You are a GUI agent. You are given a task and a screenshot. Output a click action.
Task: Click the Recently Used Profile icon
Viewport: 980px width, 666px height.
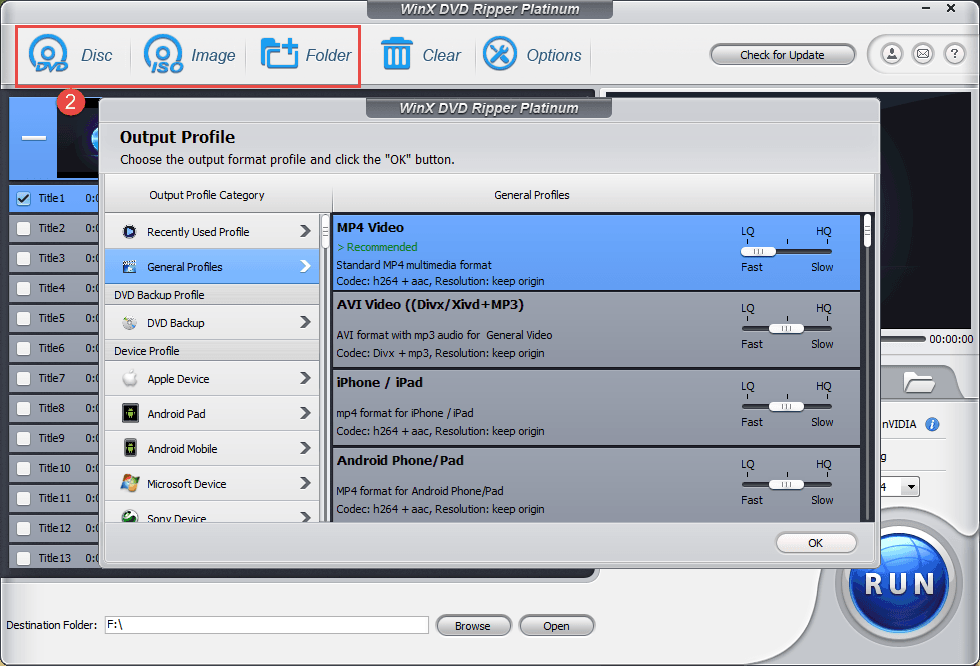[129, 232]
